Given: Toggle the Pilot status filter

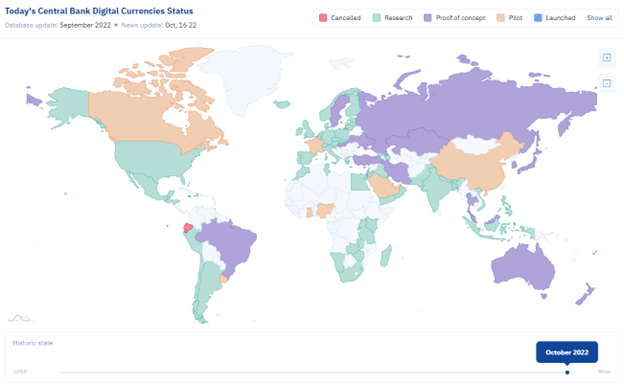Looking at the screenshot, I should click(x=510, y=18).
